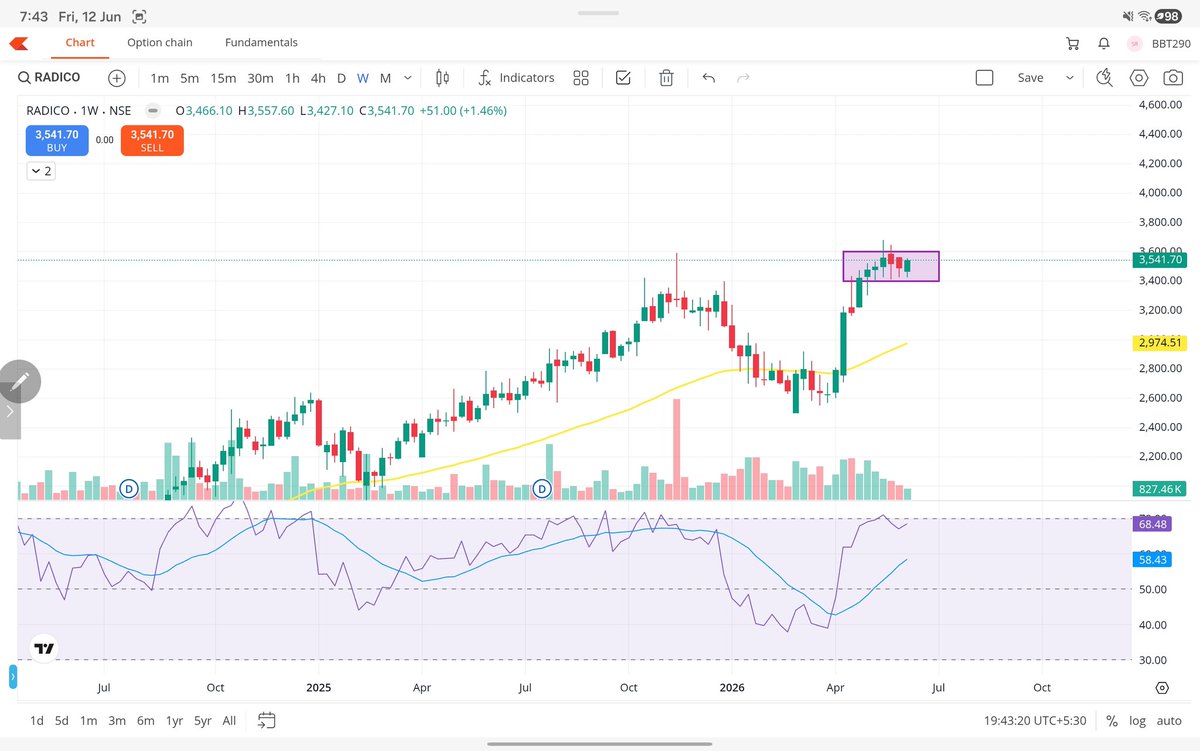Screen dimensions: 1200x751
Task: Click the TradingView logo
Action: click(44, 649)
